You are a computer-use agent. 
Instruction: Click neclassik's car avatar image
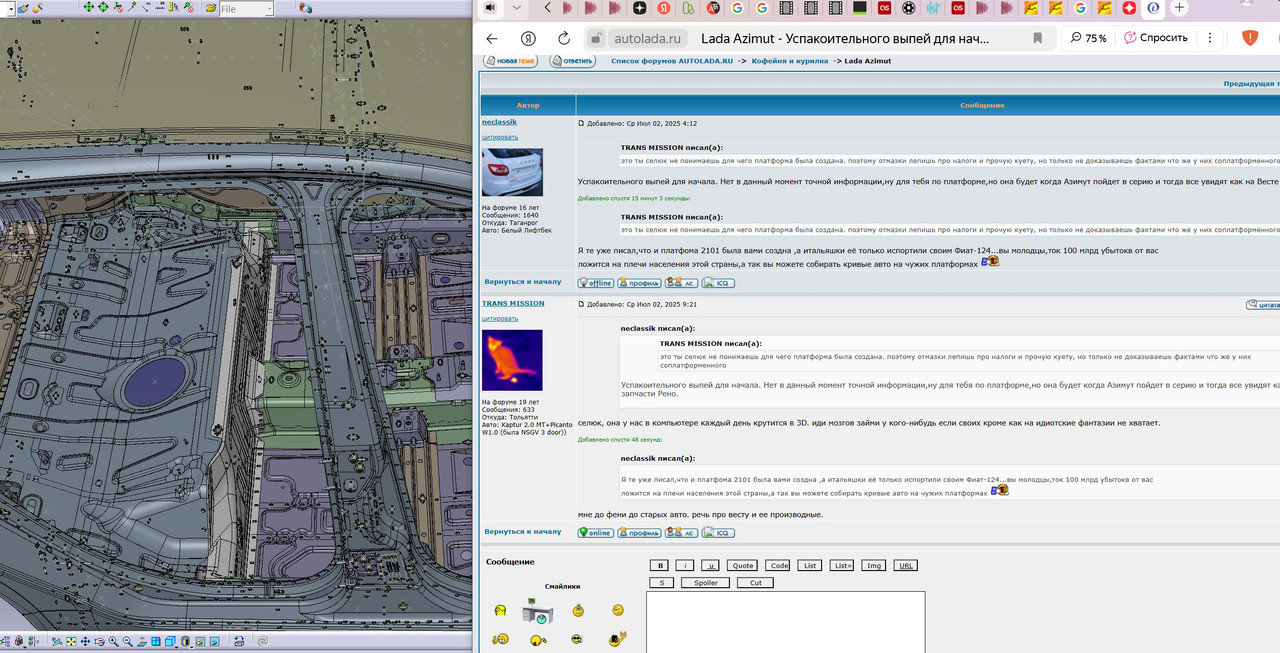[512, 172]
